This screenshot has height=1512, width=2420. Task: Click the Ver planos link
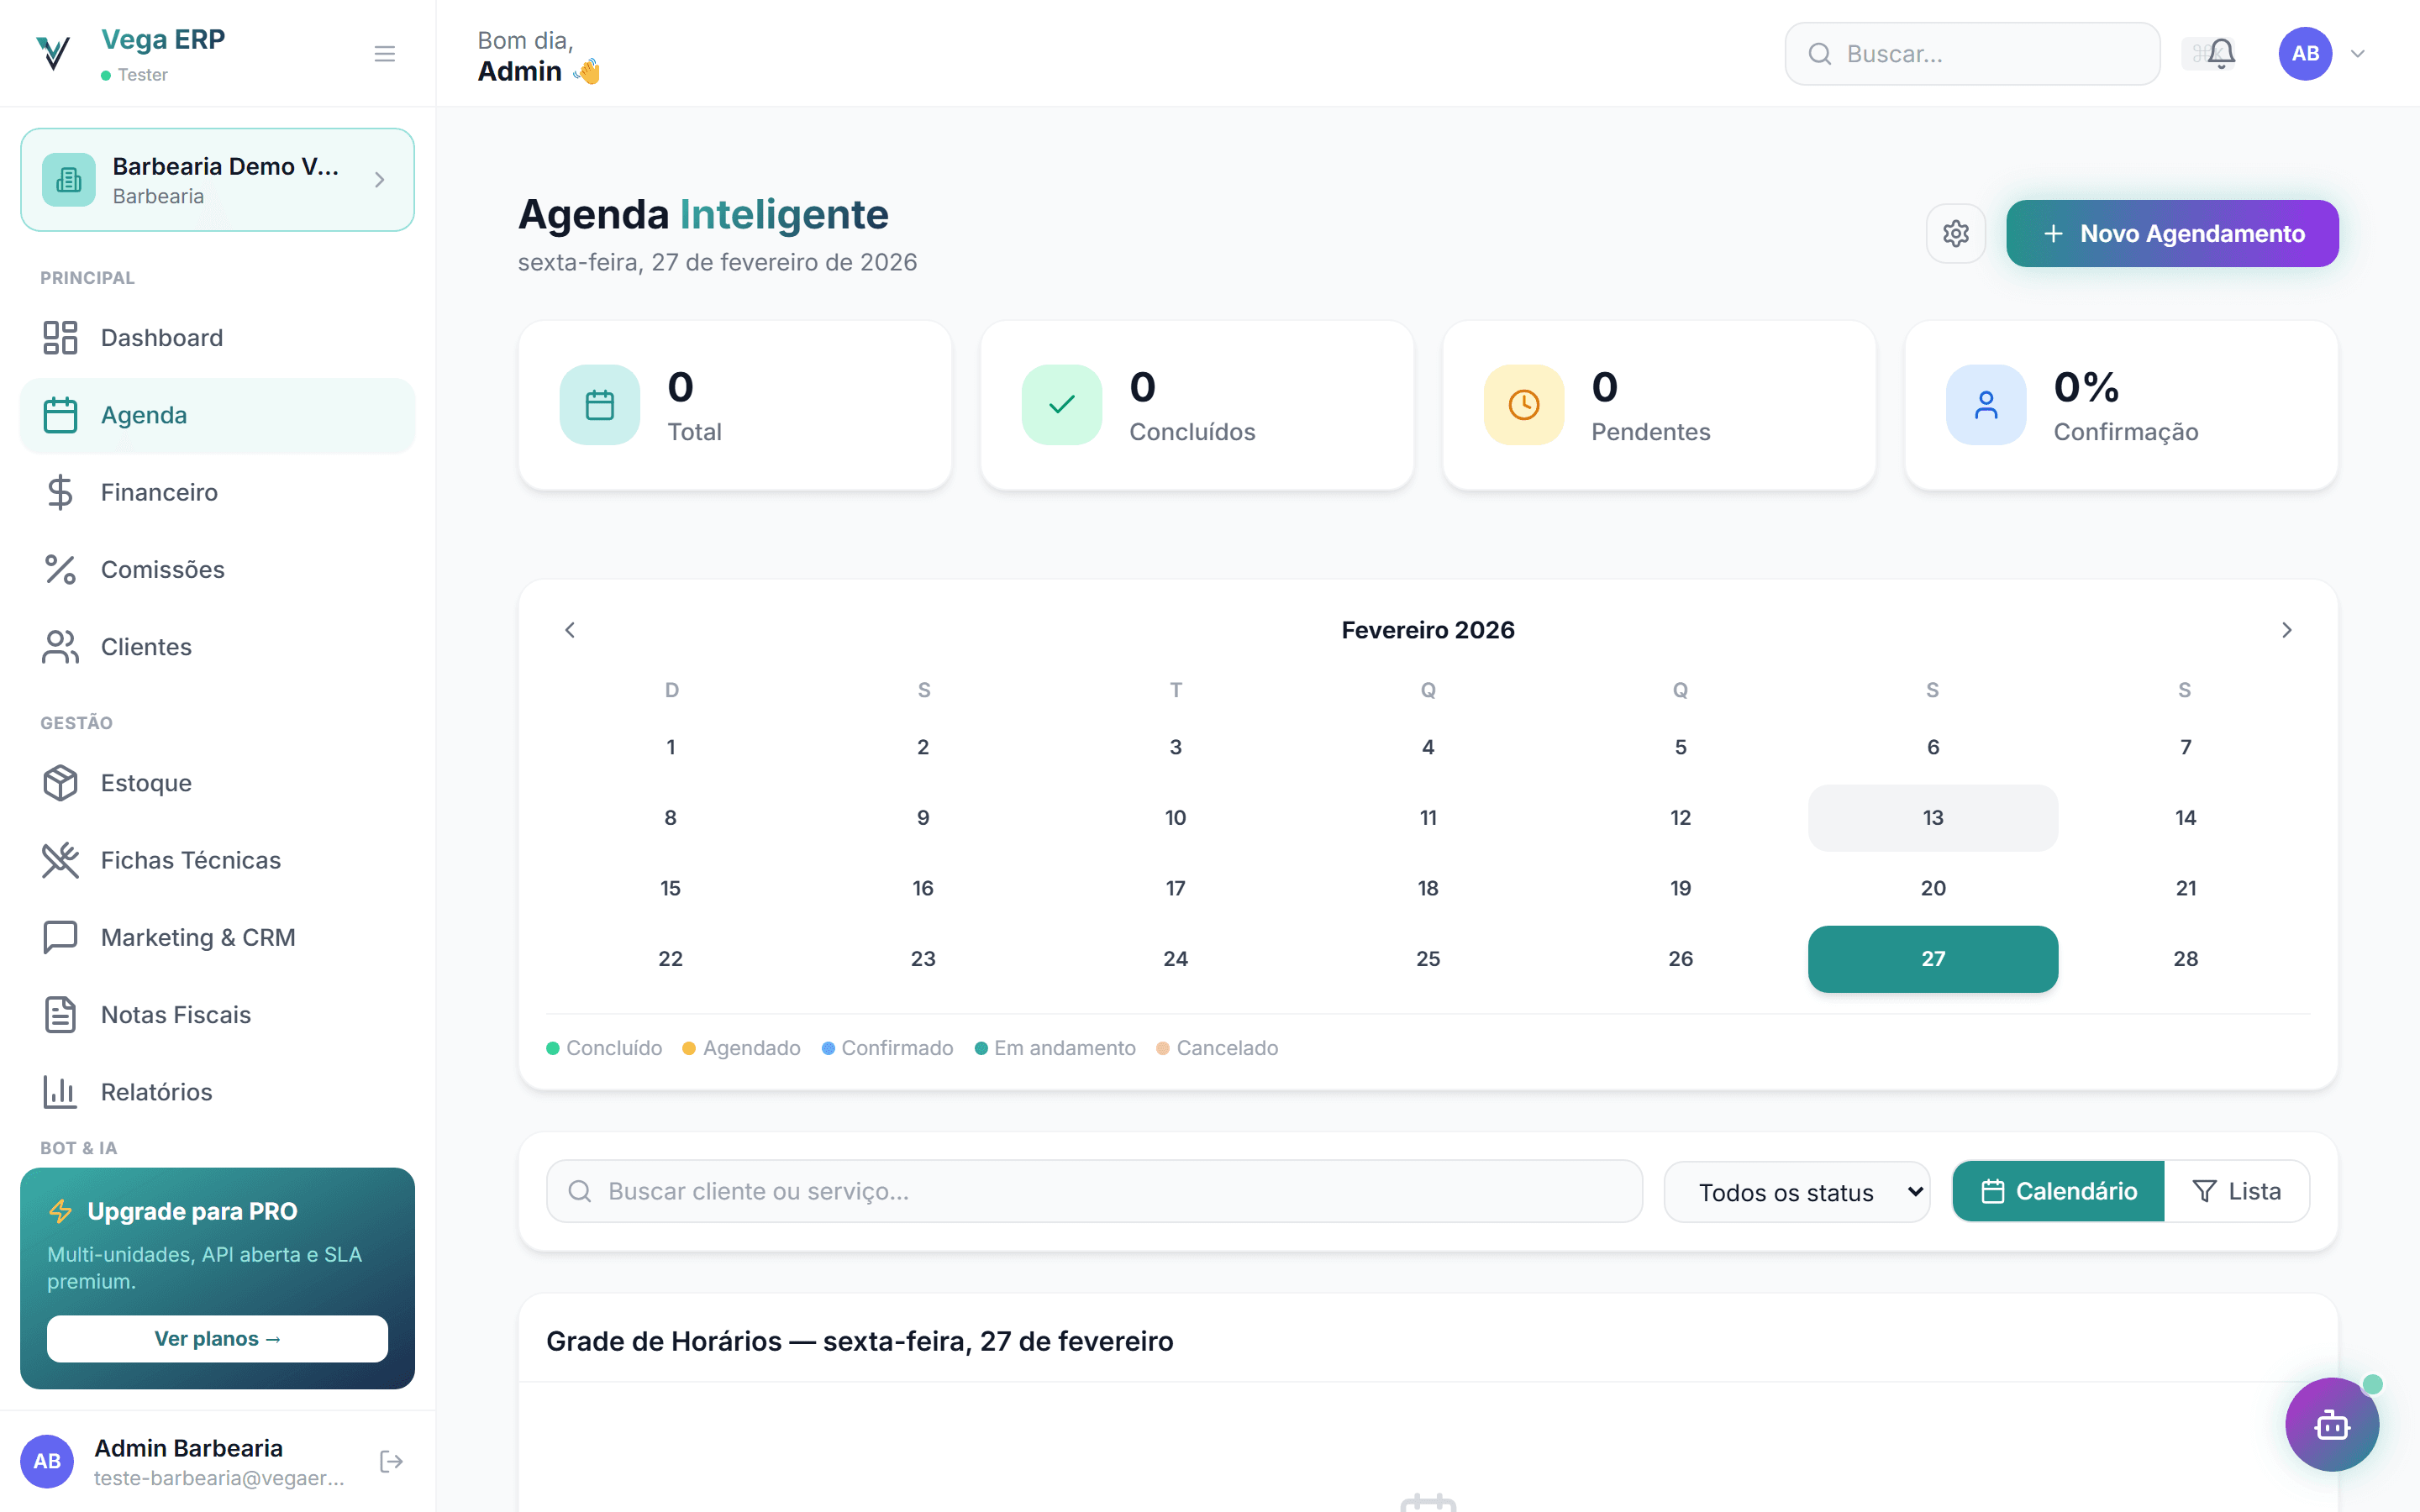click(x=217, y=1338)
